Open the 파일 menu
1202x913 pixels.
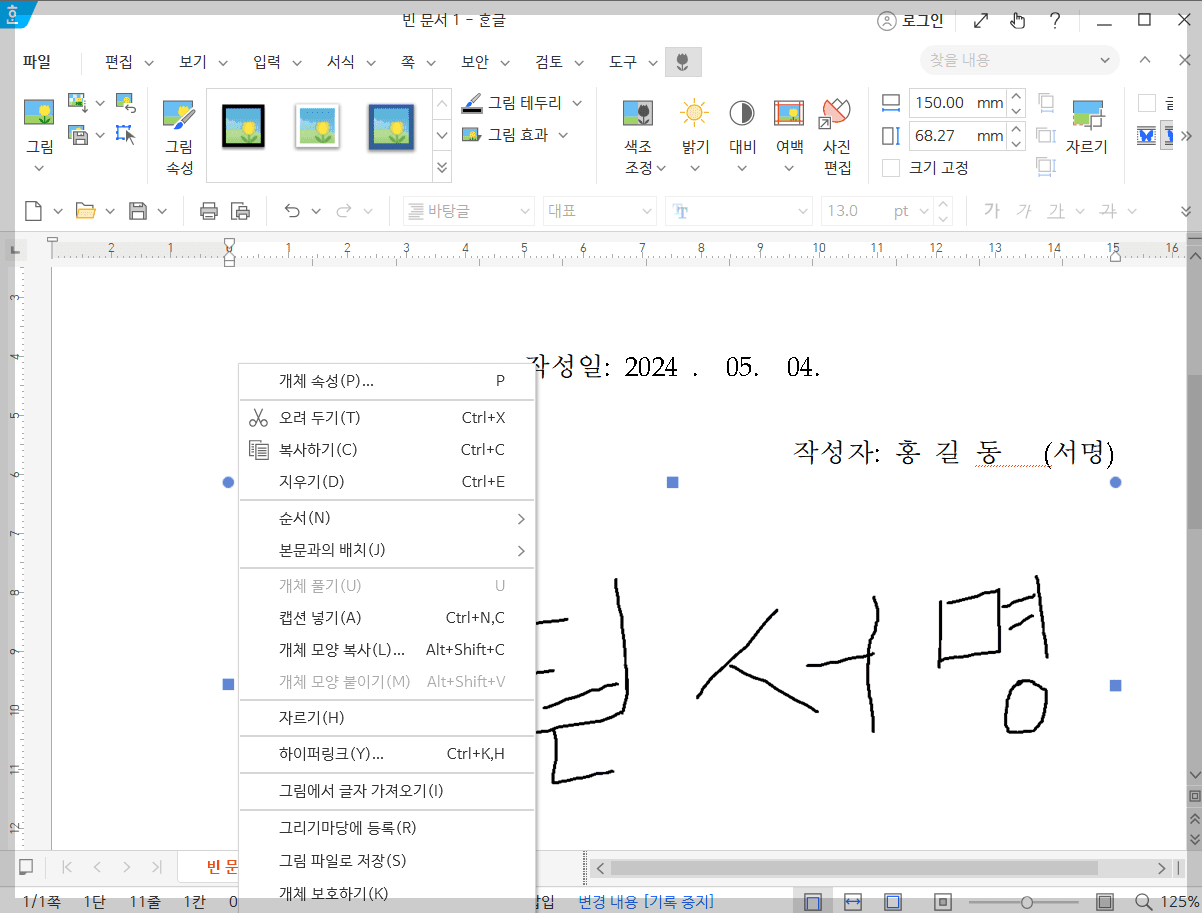point(37,61)
